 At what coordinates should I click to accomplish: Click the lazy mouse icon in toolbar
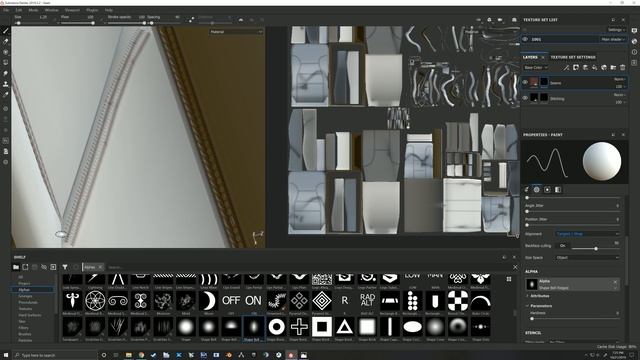[192, 19]
